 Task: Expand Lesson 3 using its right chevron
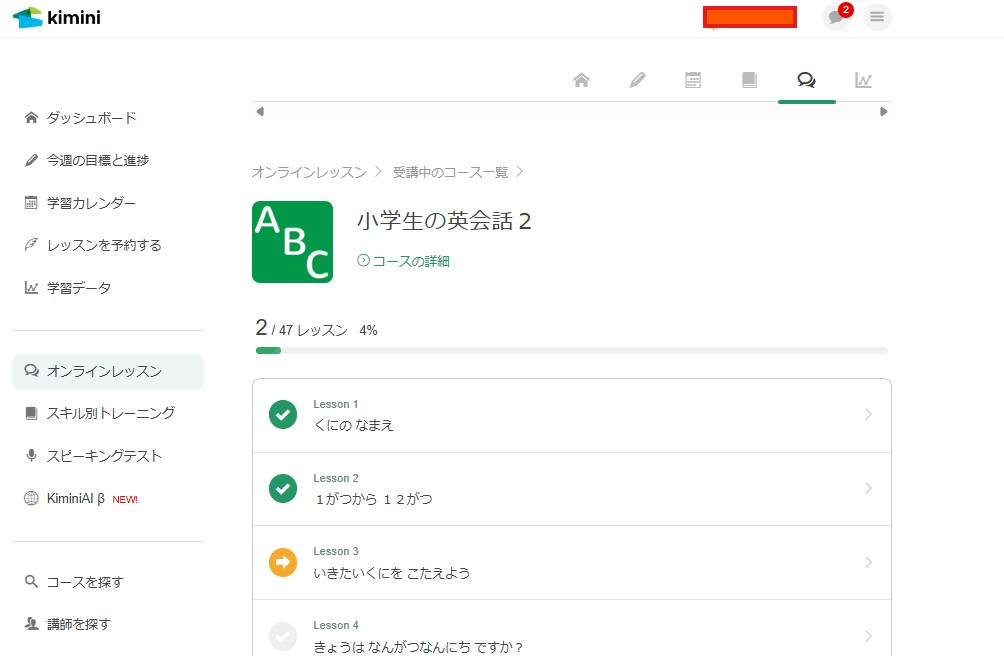pos(868,563)
